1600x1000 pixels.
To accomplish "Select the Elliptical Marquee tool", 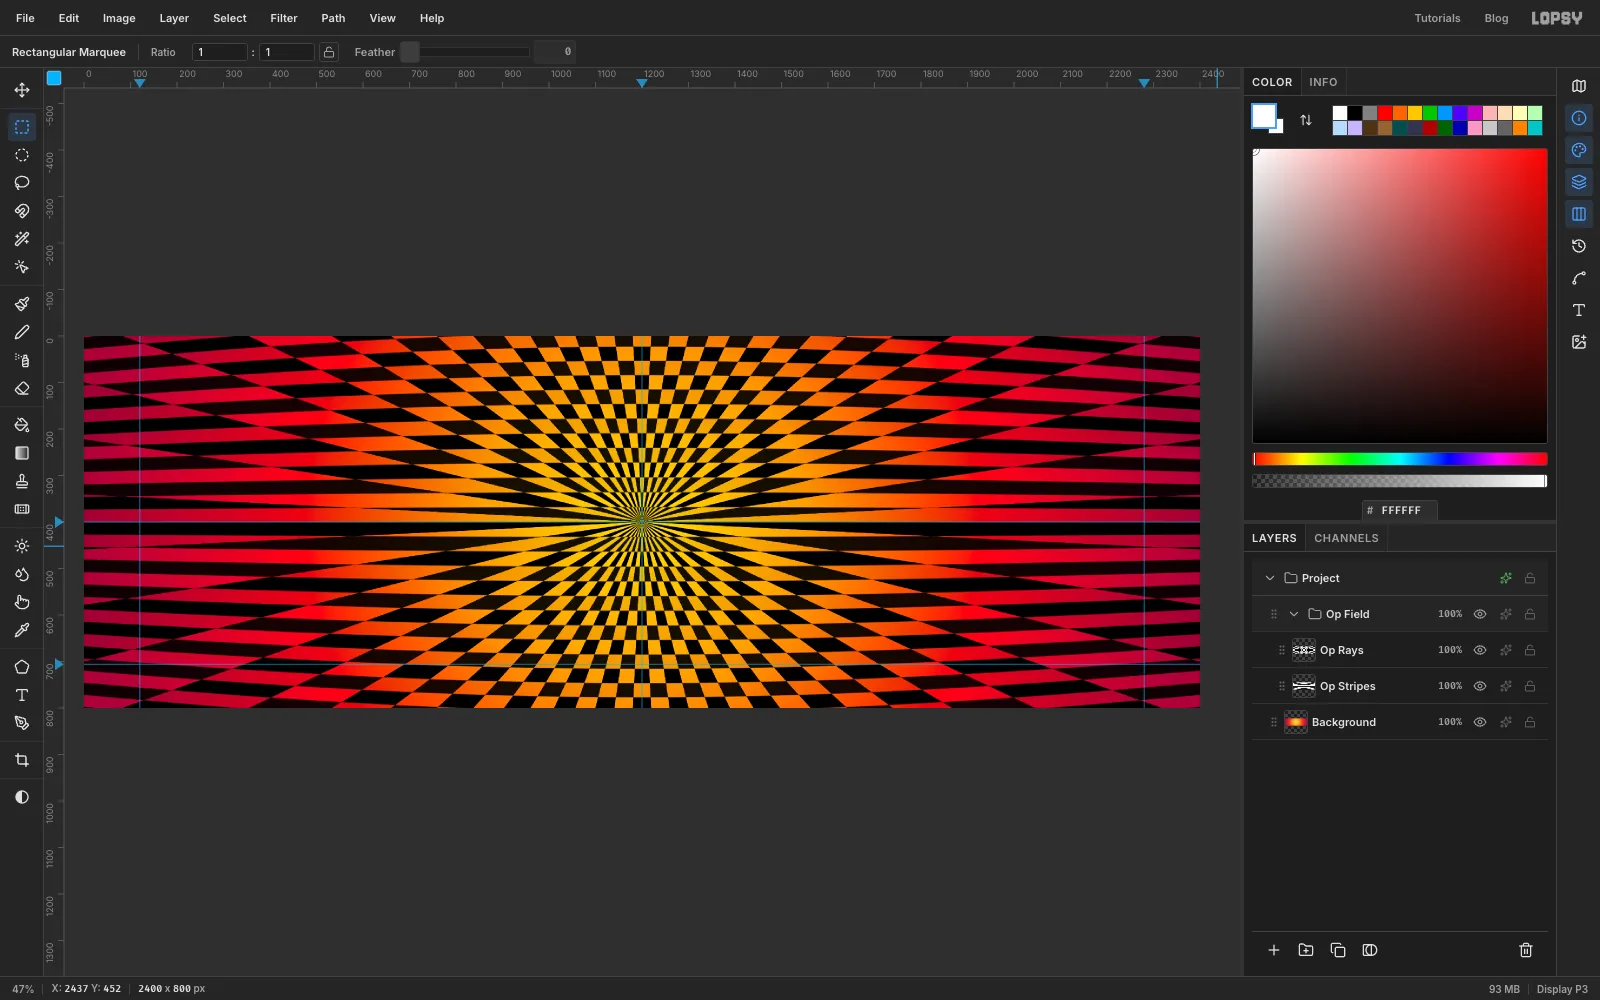I will click(22, 155).
